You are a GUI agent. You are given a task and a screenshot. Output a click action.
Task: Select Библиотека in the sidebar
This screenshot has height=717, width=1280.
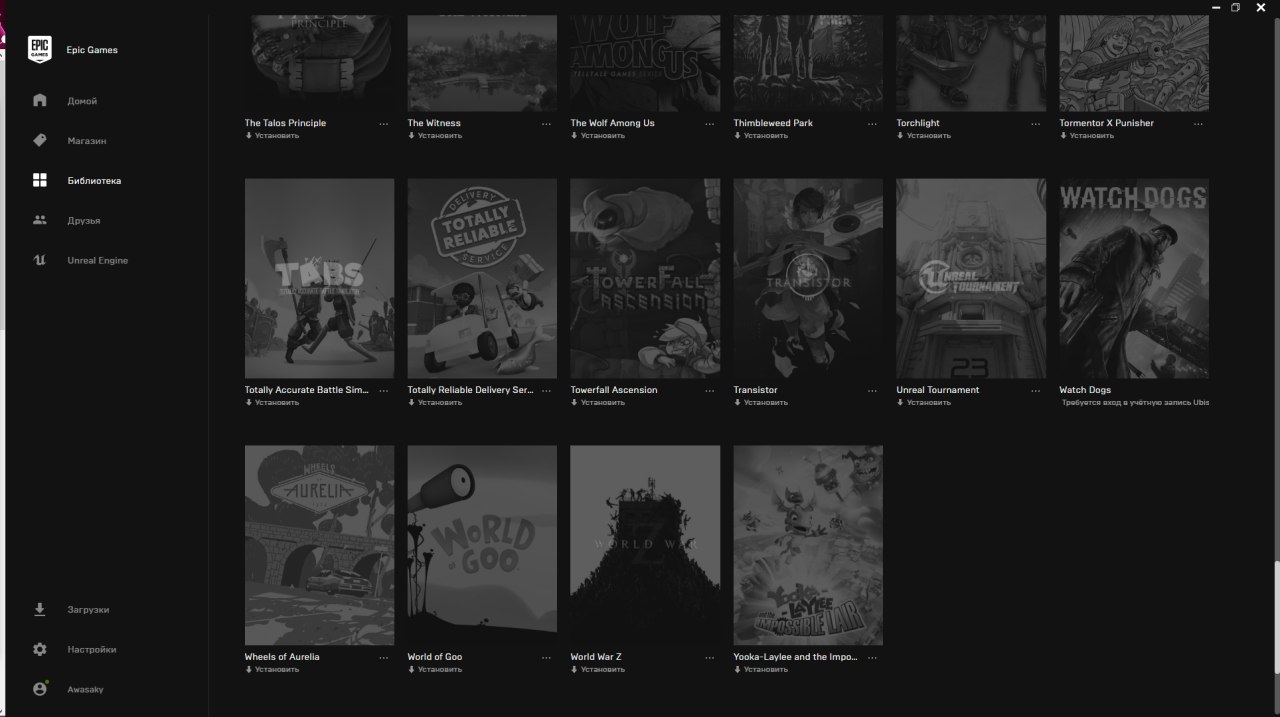pos(94,181)
